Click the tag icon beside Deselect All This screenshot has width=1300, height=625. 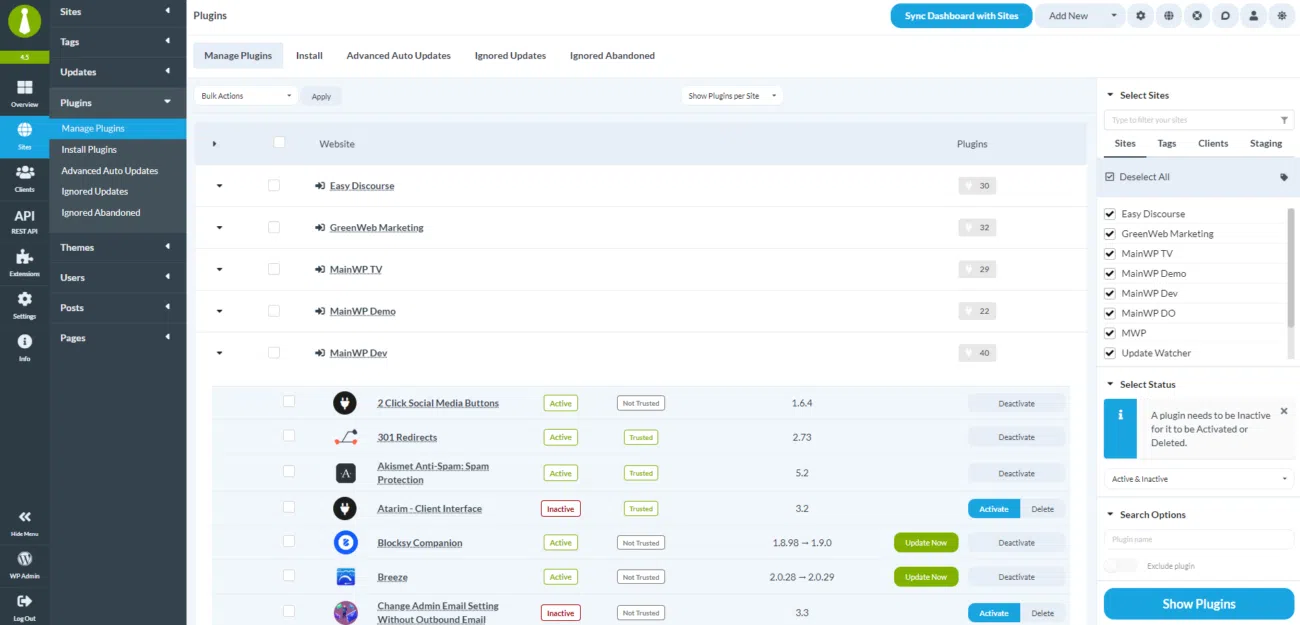coord(1284,177)
